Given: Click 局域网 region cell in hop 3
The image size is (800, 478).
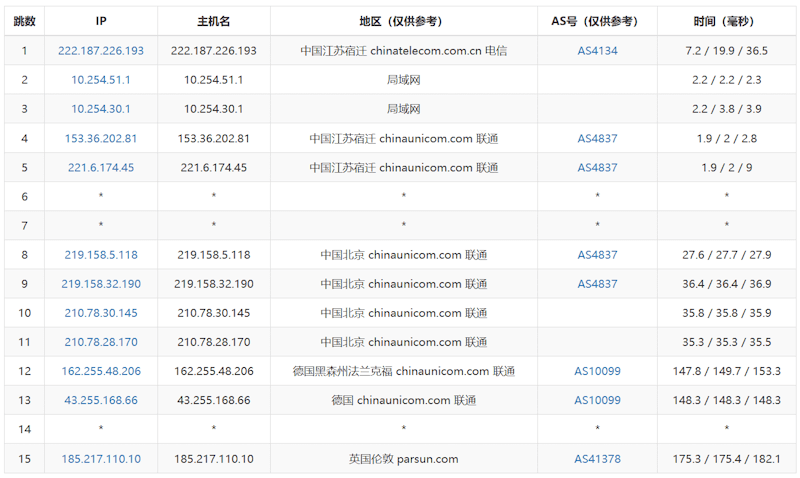Looking at the screenshot, I should click(x=404, y=109).
